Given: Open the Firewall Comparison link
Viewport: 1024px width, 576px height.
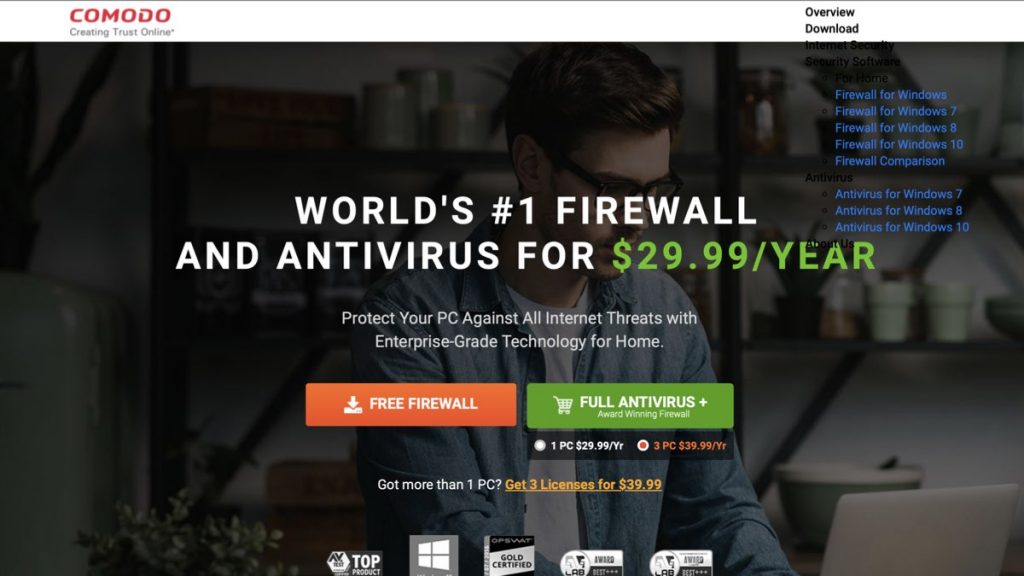Looking at the screenshot, I should click(889, 161).
